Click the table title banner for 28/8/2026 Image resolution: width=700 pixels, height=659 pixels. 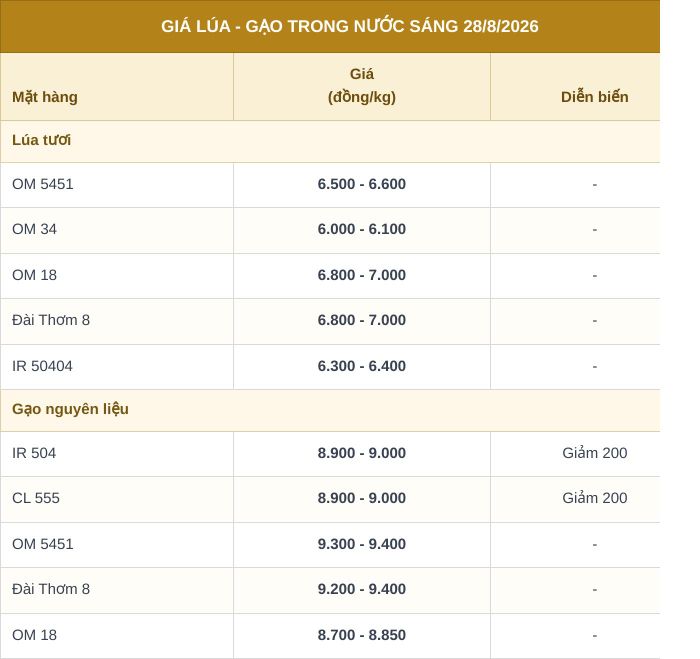[x=330, y=26]
